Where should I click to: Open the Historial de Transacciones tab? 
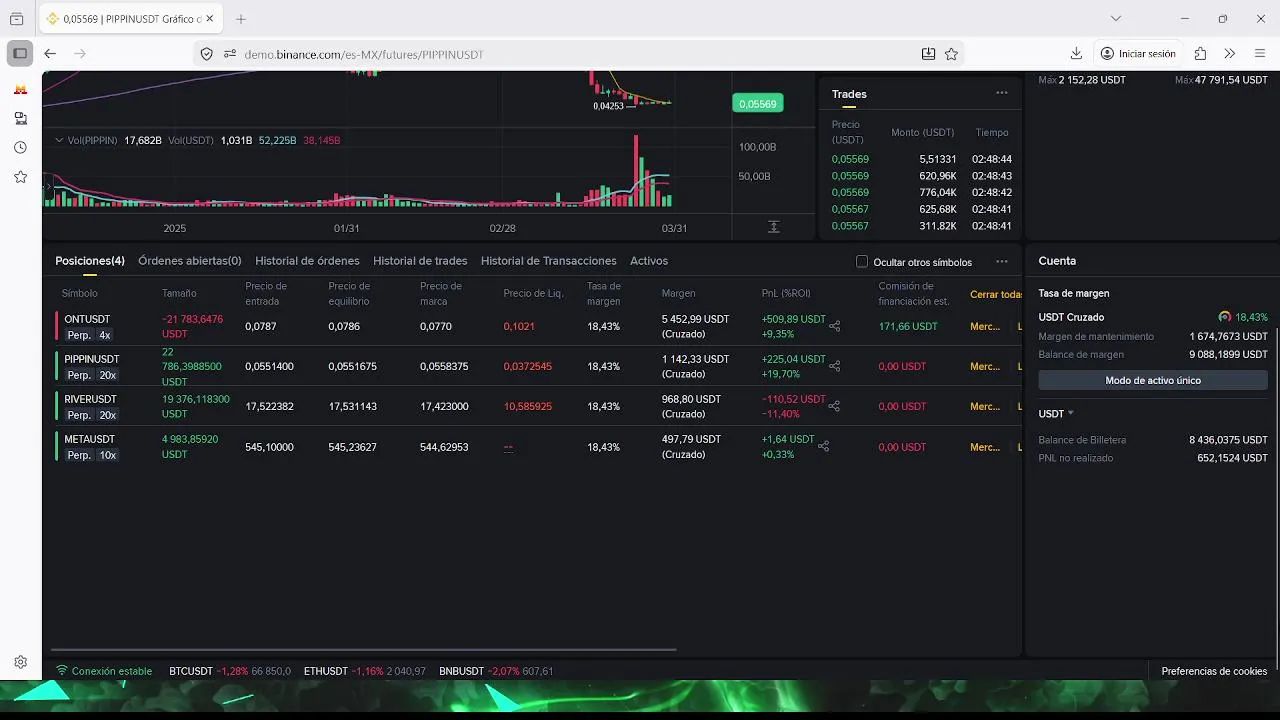548,261
